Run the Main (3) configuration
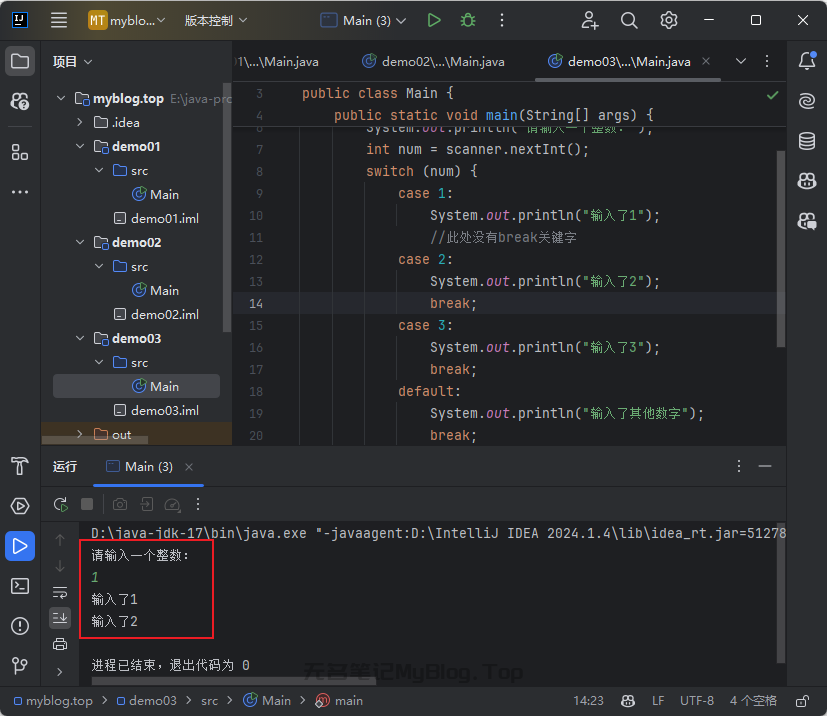 coord(434,21)
